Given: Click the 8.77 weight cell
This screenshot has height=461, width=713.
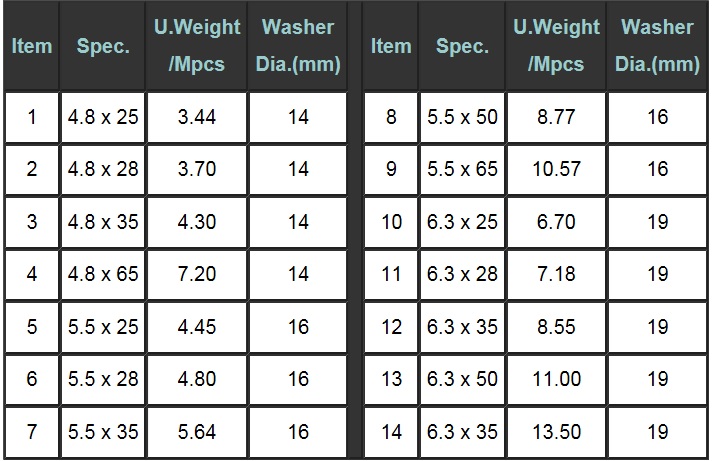Looking at the screenshot, I should [556, 117].
